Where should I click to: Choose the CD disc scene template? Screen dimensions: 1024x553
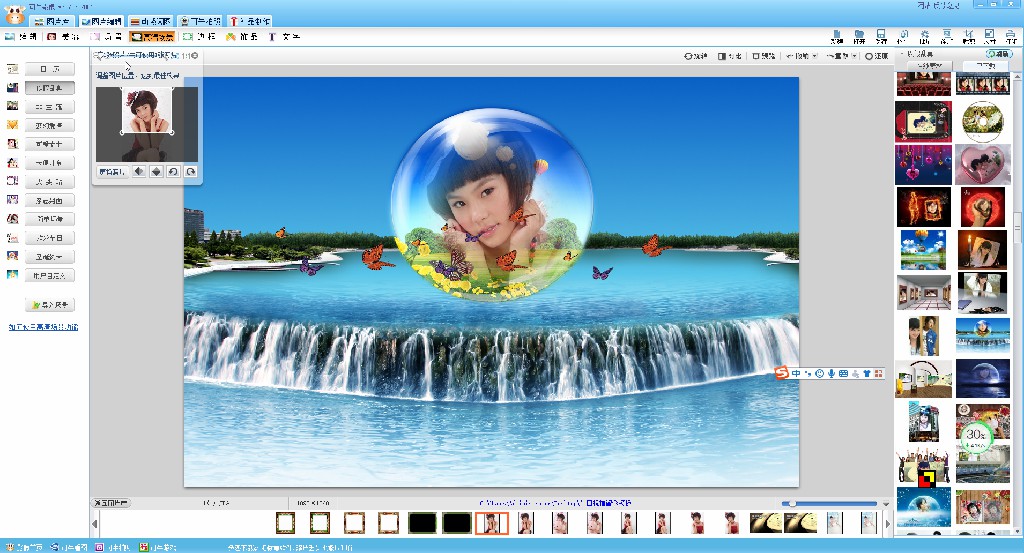click(983, 121)
